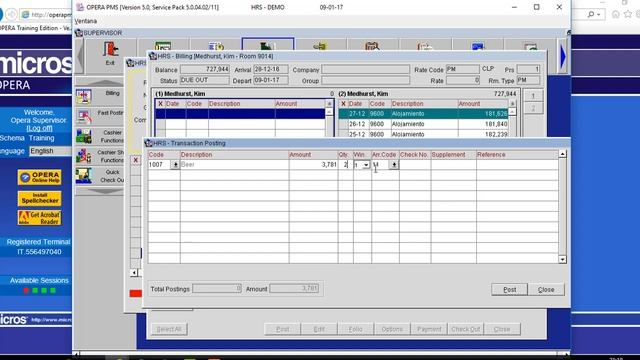Click the Supplement cell in first row
This screenshot has height=360, width=640.
(x=453, y=164)
